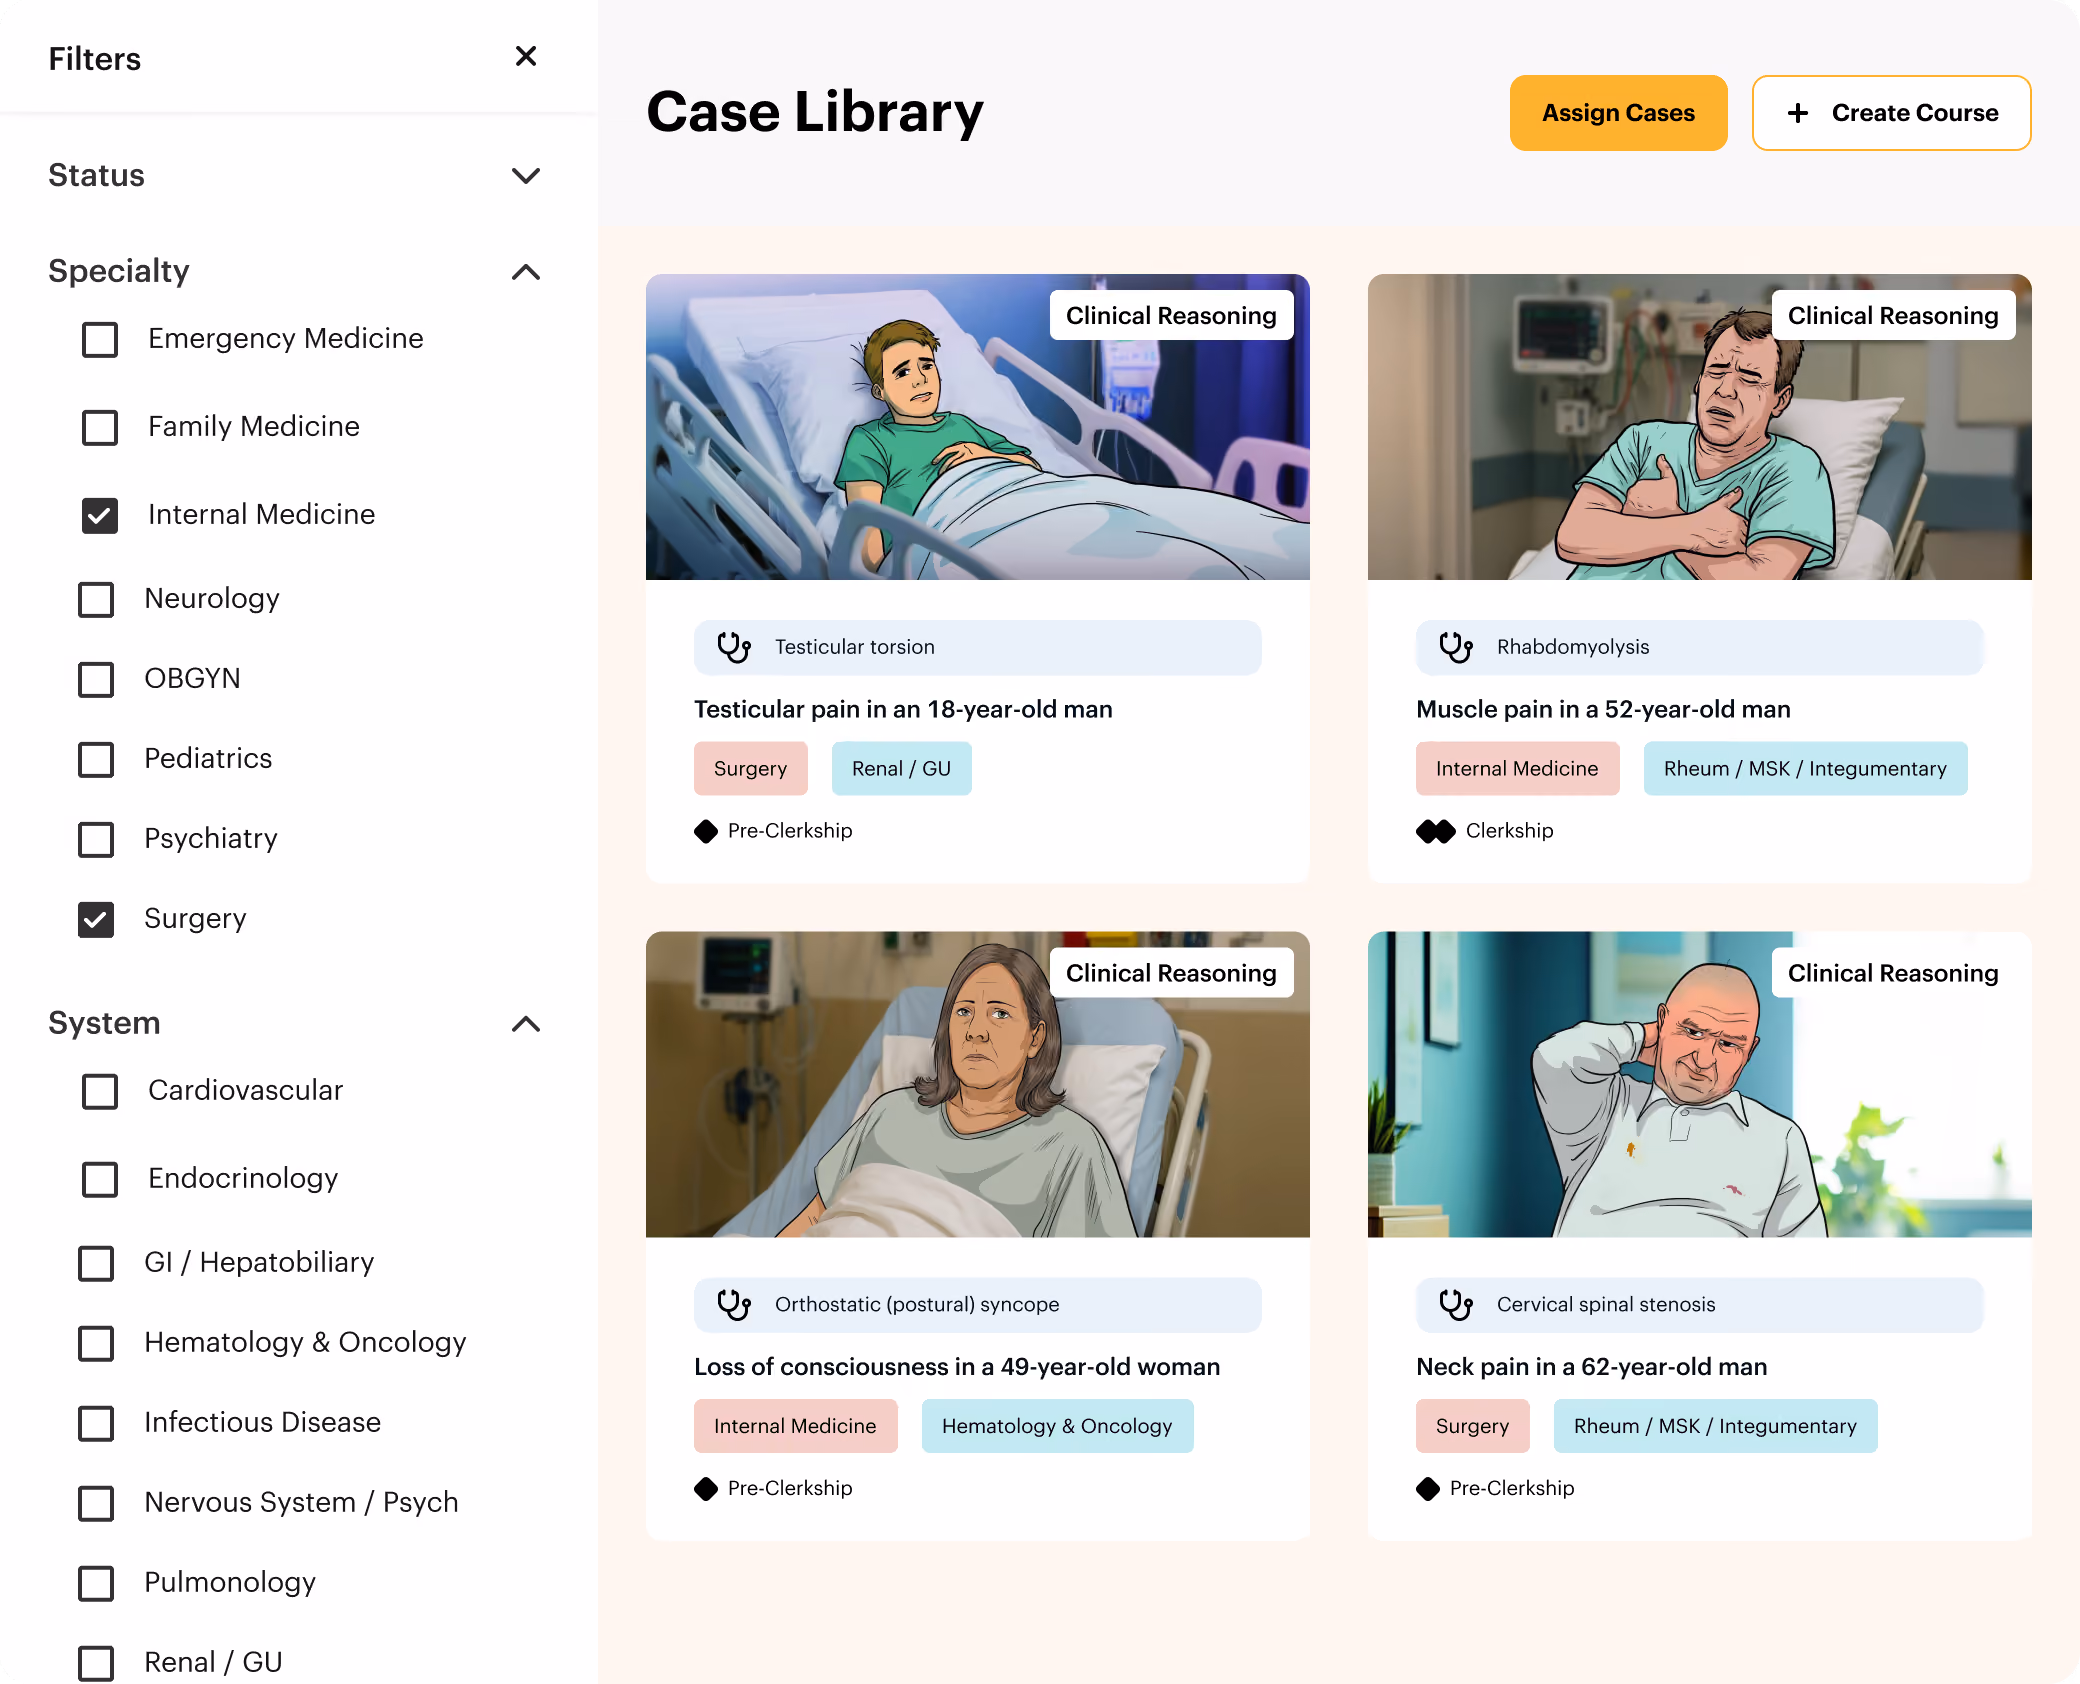Check the Hematology & Oncology filter checkbox
2080x1684 pixels.
pos(96,1344)
